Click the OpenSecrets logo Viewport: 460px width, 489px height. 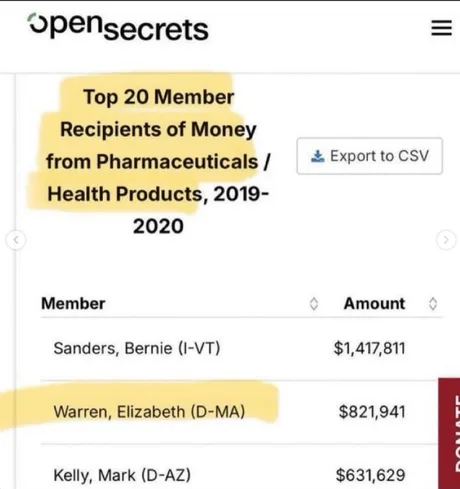click(x=118, y=27)
